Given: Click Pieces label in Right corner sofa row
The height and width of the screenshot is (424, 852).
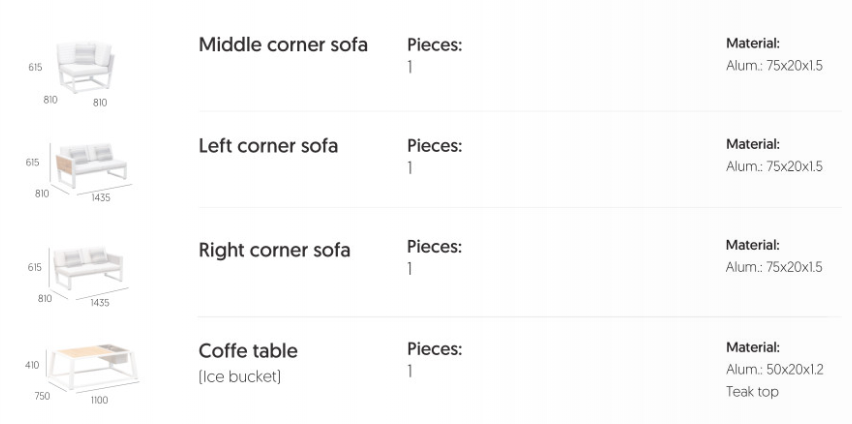Looking at the screenshot, I should click(x=434, y=247).
